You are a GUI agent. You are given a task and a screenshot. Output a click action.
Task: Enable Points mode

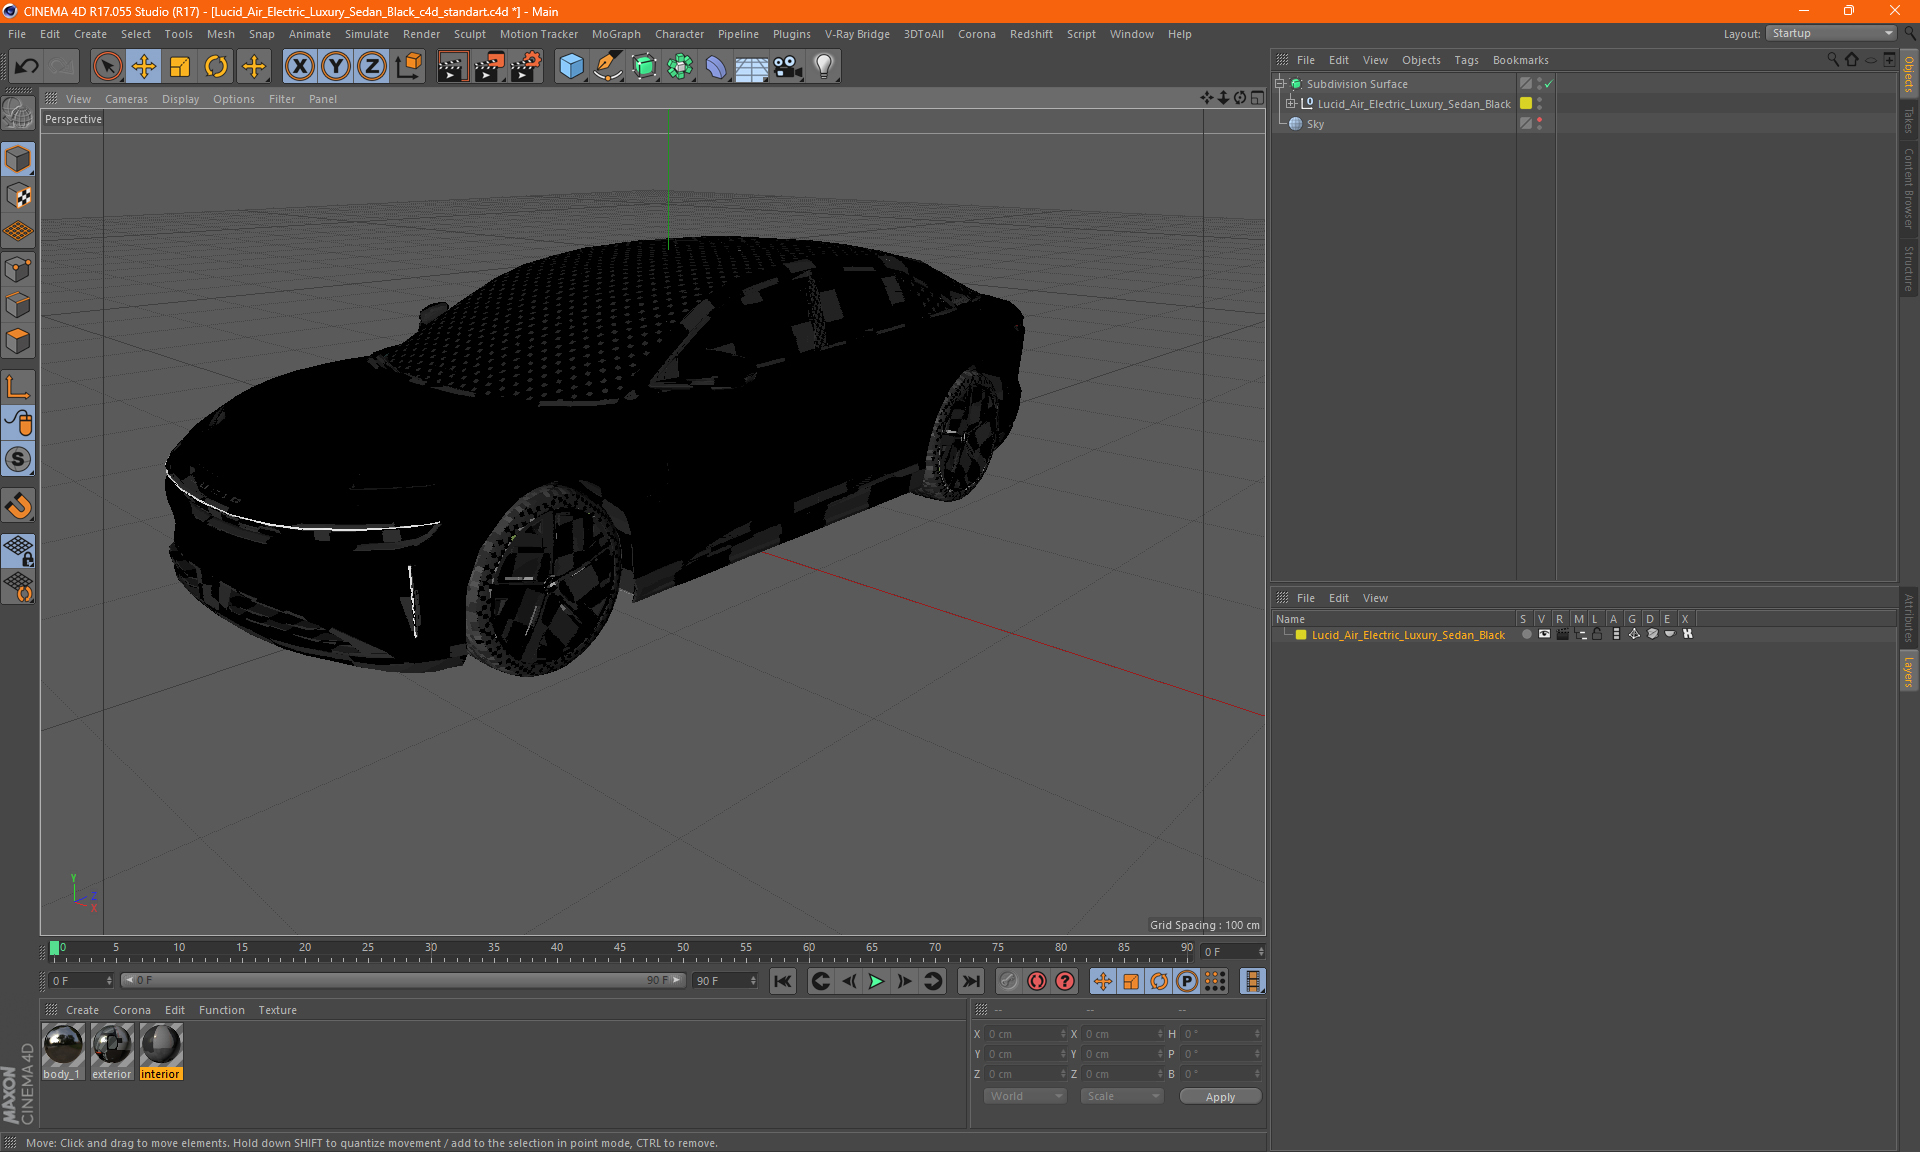coord(18,269)
